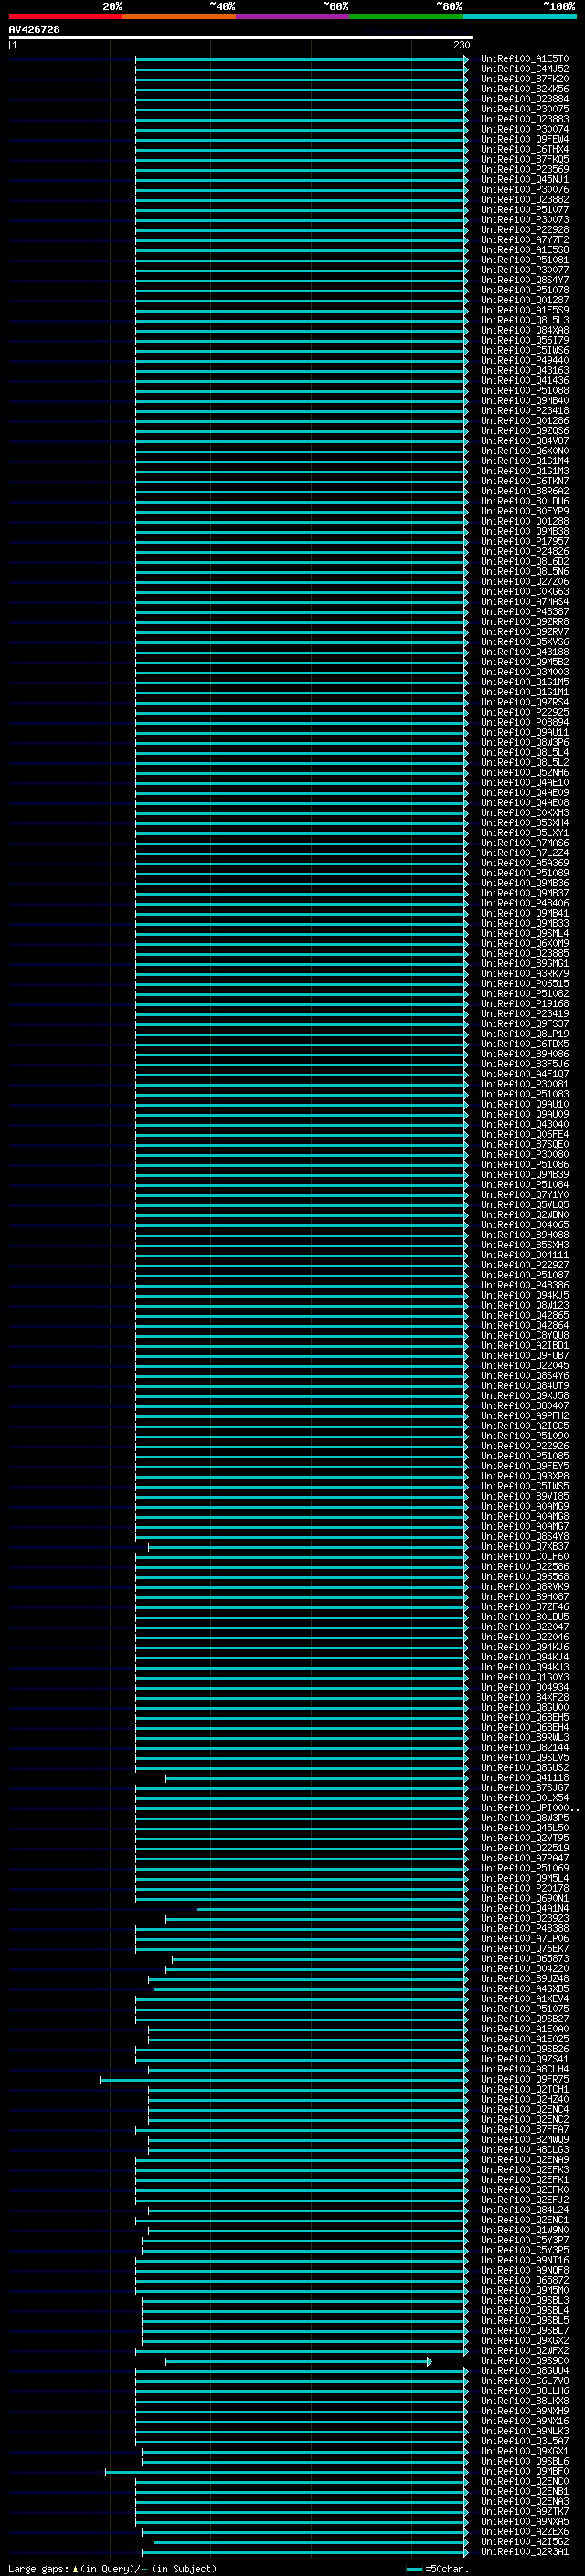
Task: Select hit label UniRef100_O43163
Action: pos(524,370)
